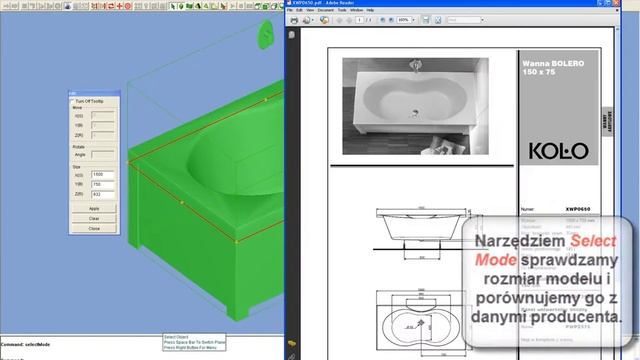Click the Apply button in Edit dialog
This screenshot has width=640, height=360.
click(x=94, y=209)
